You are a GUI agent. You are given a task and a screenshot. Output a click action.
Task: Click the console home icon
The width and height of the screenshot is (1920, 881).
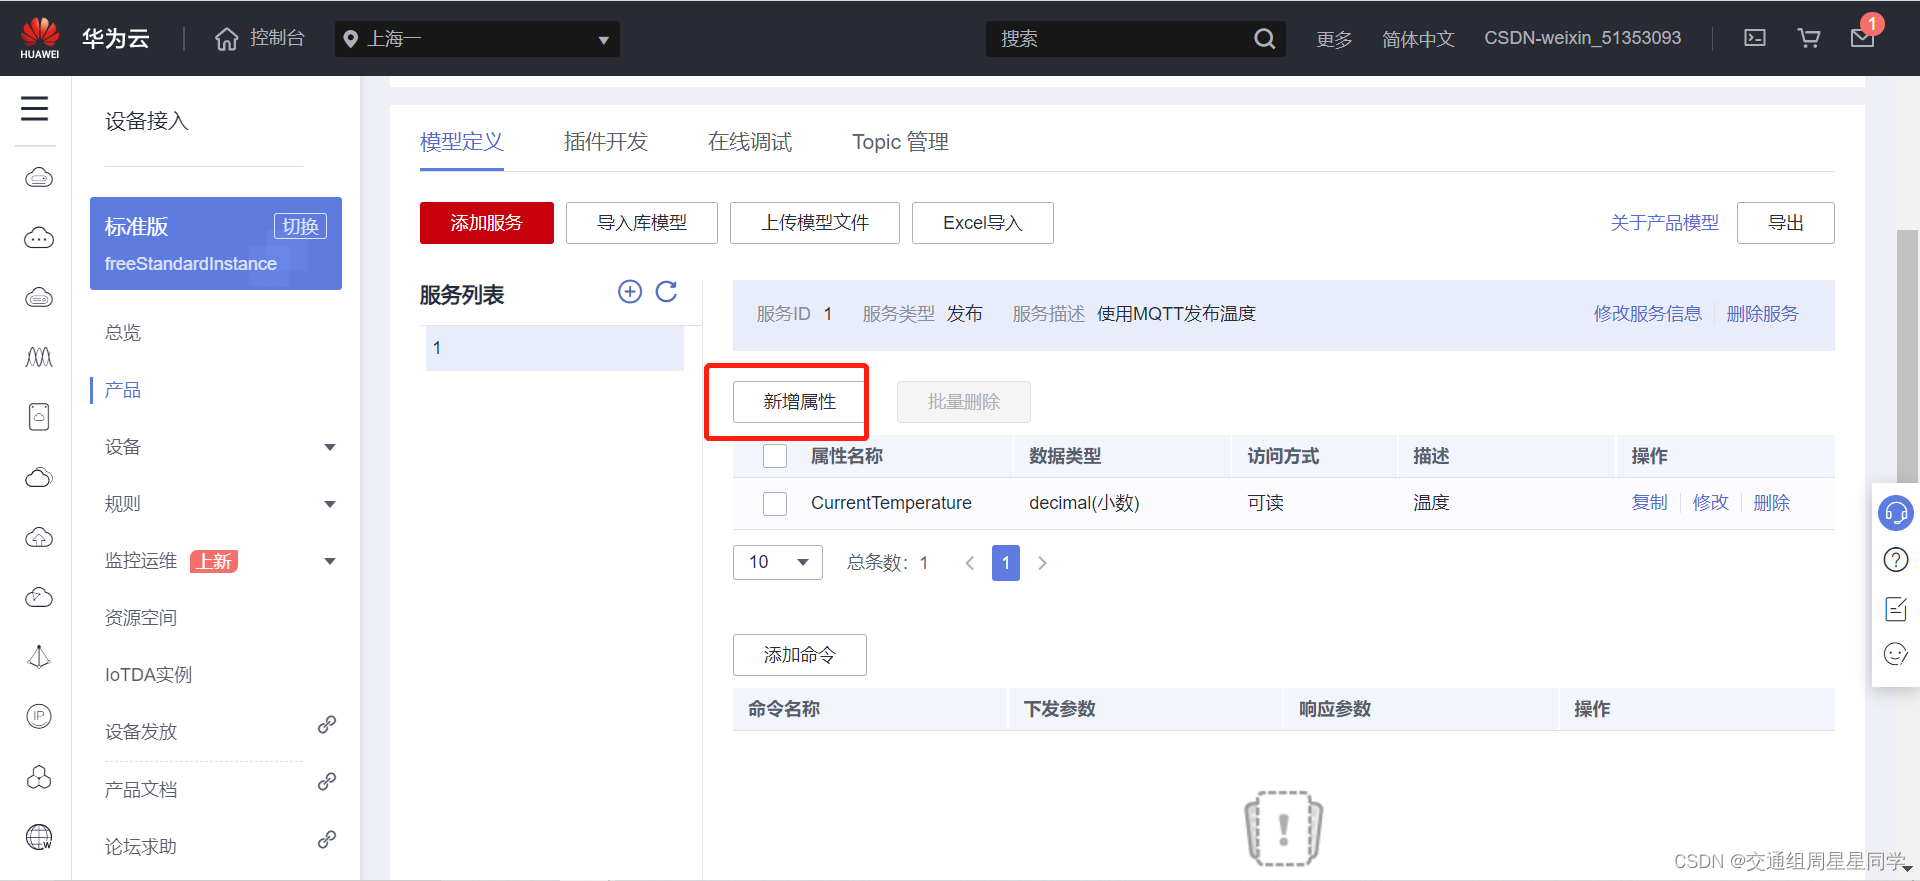(227, 38)
